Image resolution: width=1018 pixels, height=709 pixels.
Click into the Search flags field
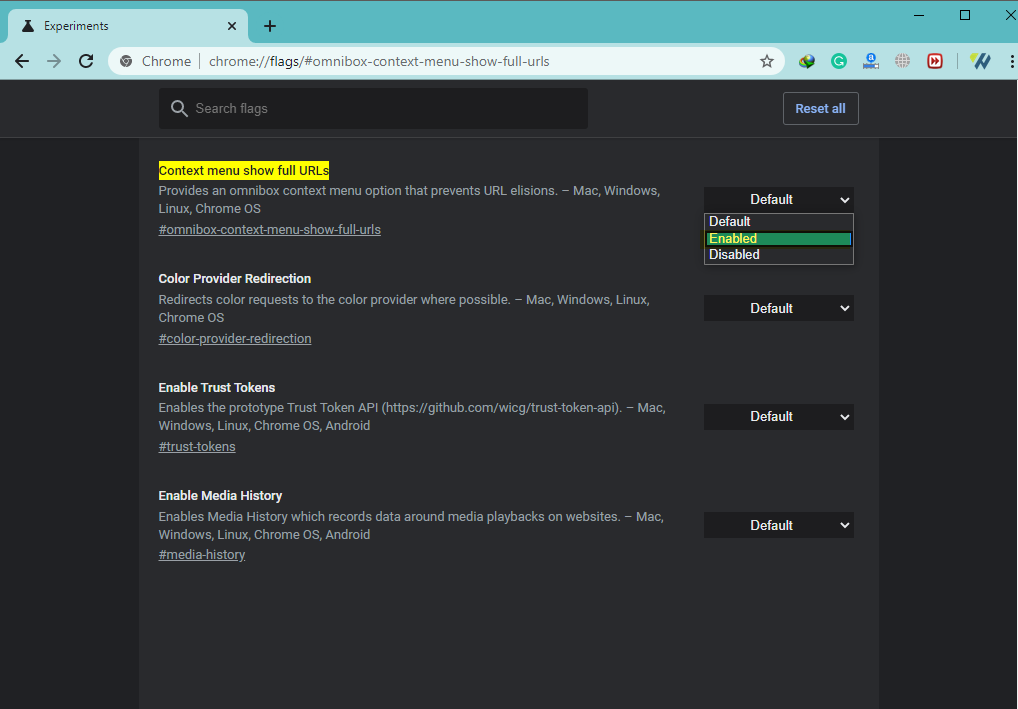click(373, 108)
